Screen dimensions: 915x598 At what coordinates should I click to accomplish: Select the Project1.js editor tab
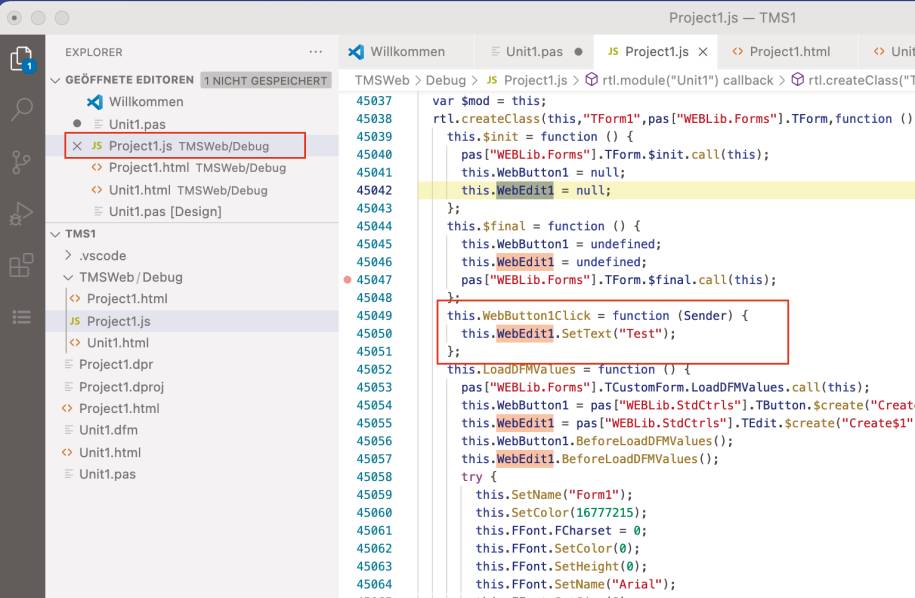[656, 52]
